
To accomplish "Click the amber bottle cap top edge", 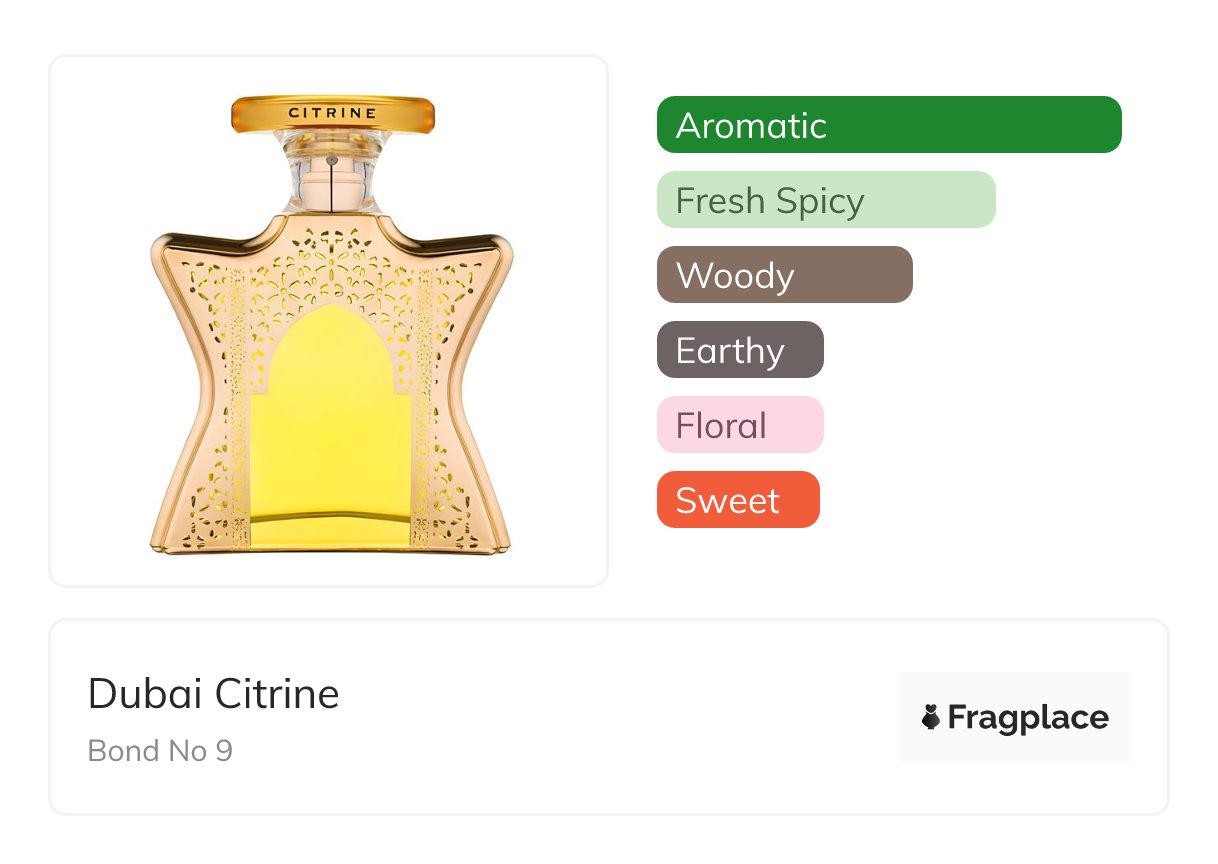I will tap(332, 99).
